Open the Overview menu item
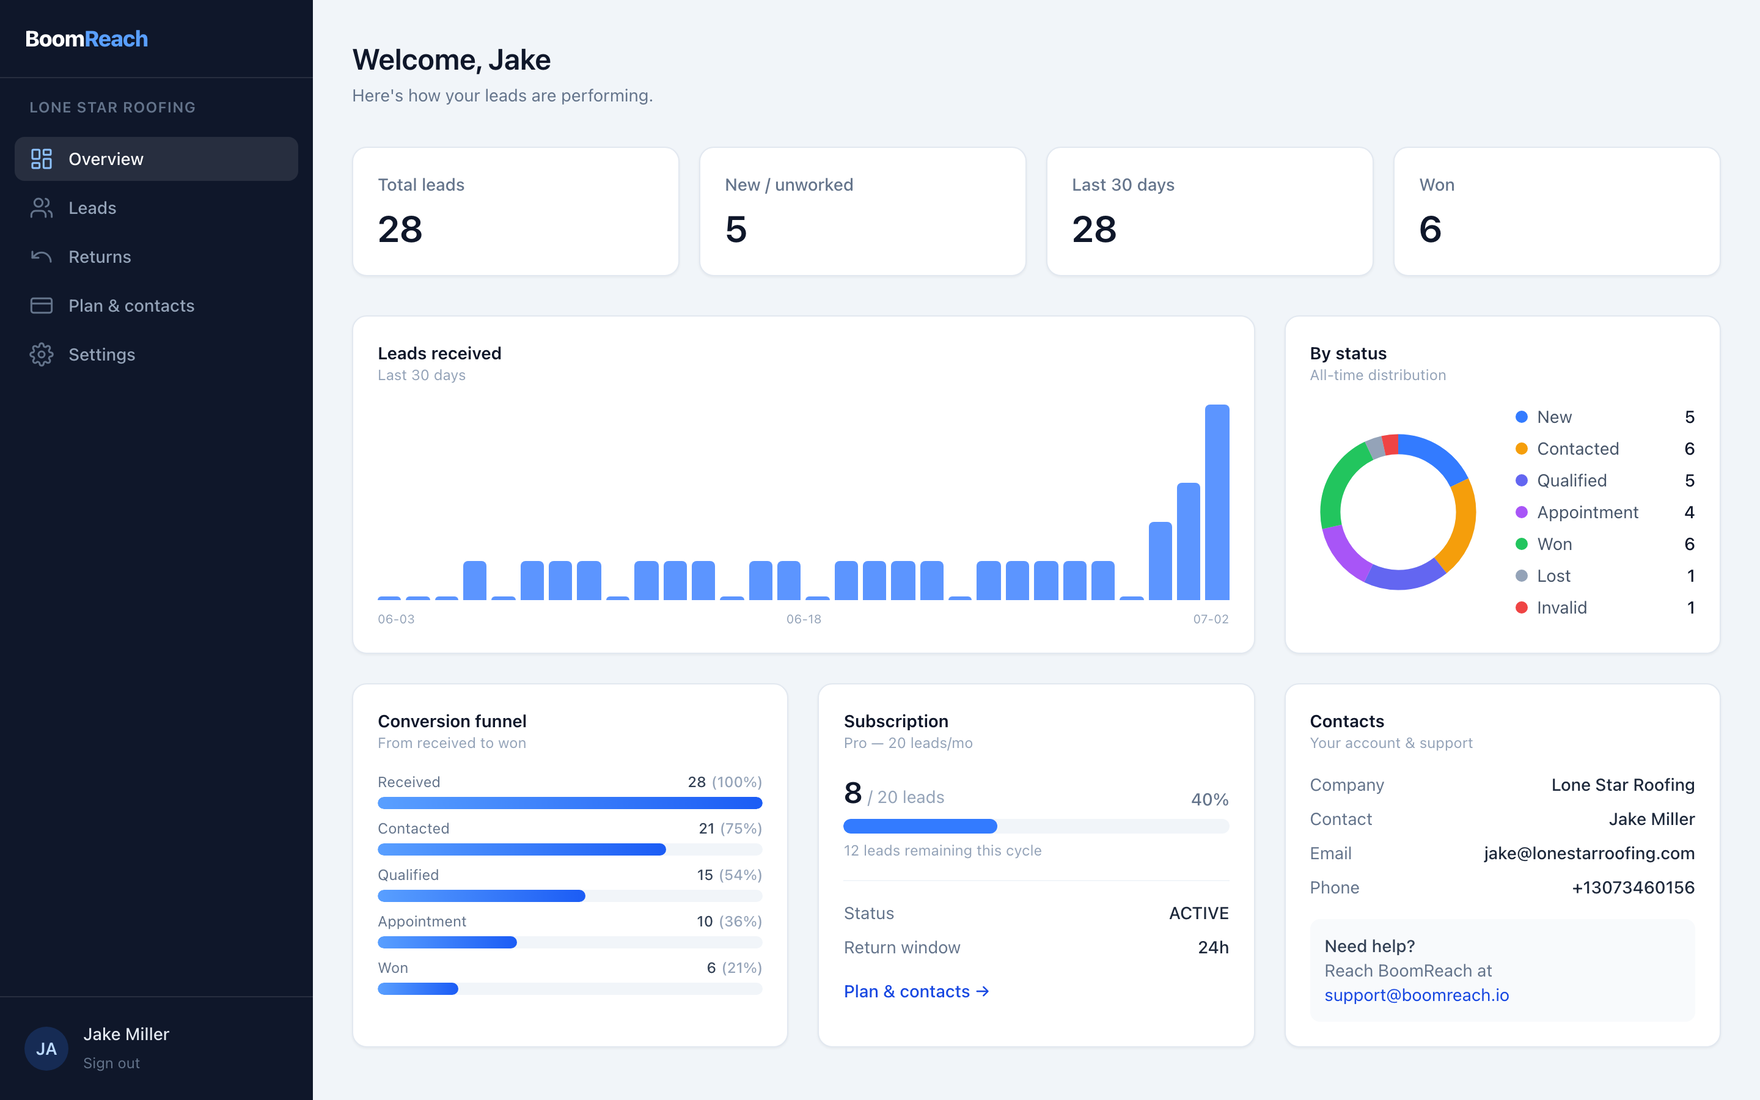This screenshot has width=1760, height=1100. 156,159
